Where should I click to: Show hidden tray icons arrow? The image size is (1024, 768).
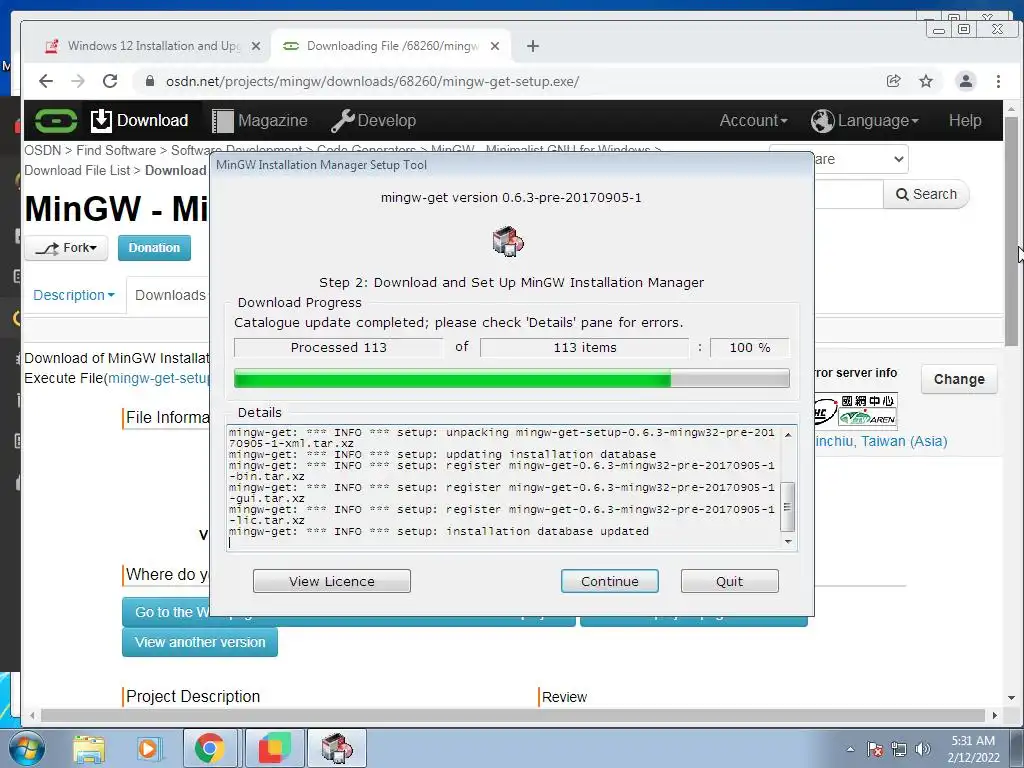tap(850, 749)
